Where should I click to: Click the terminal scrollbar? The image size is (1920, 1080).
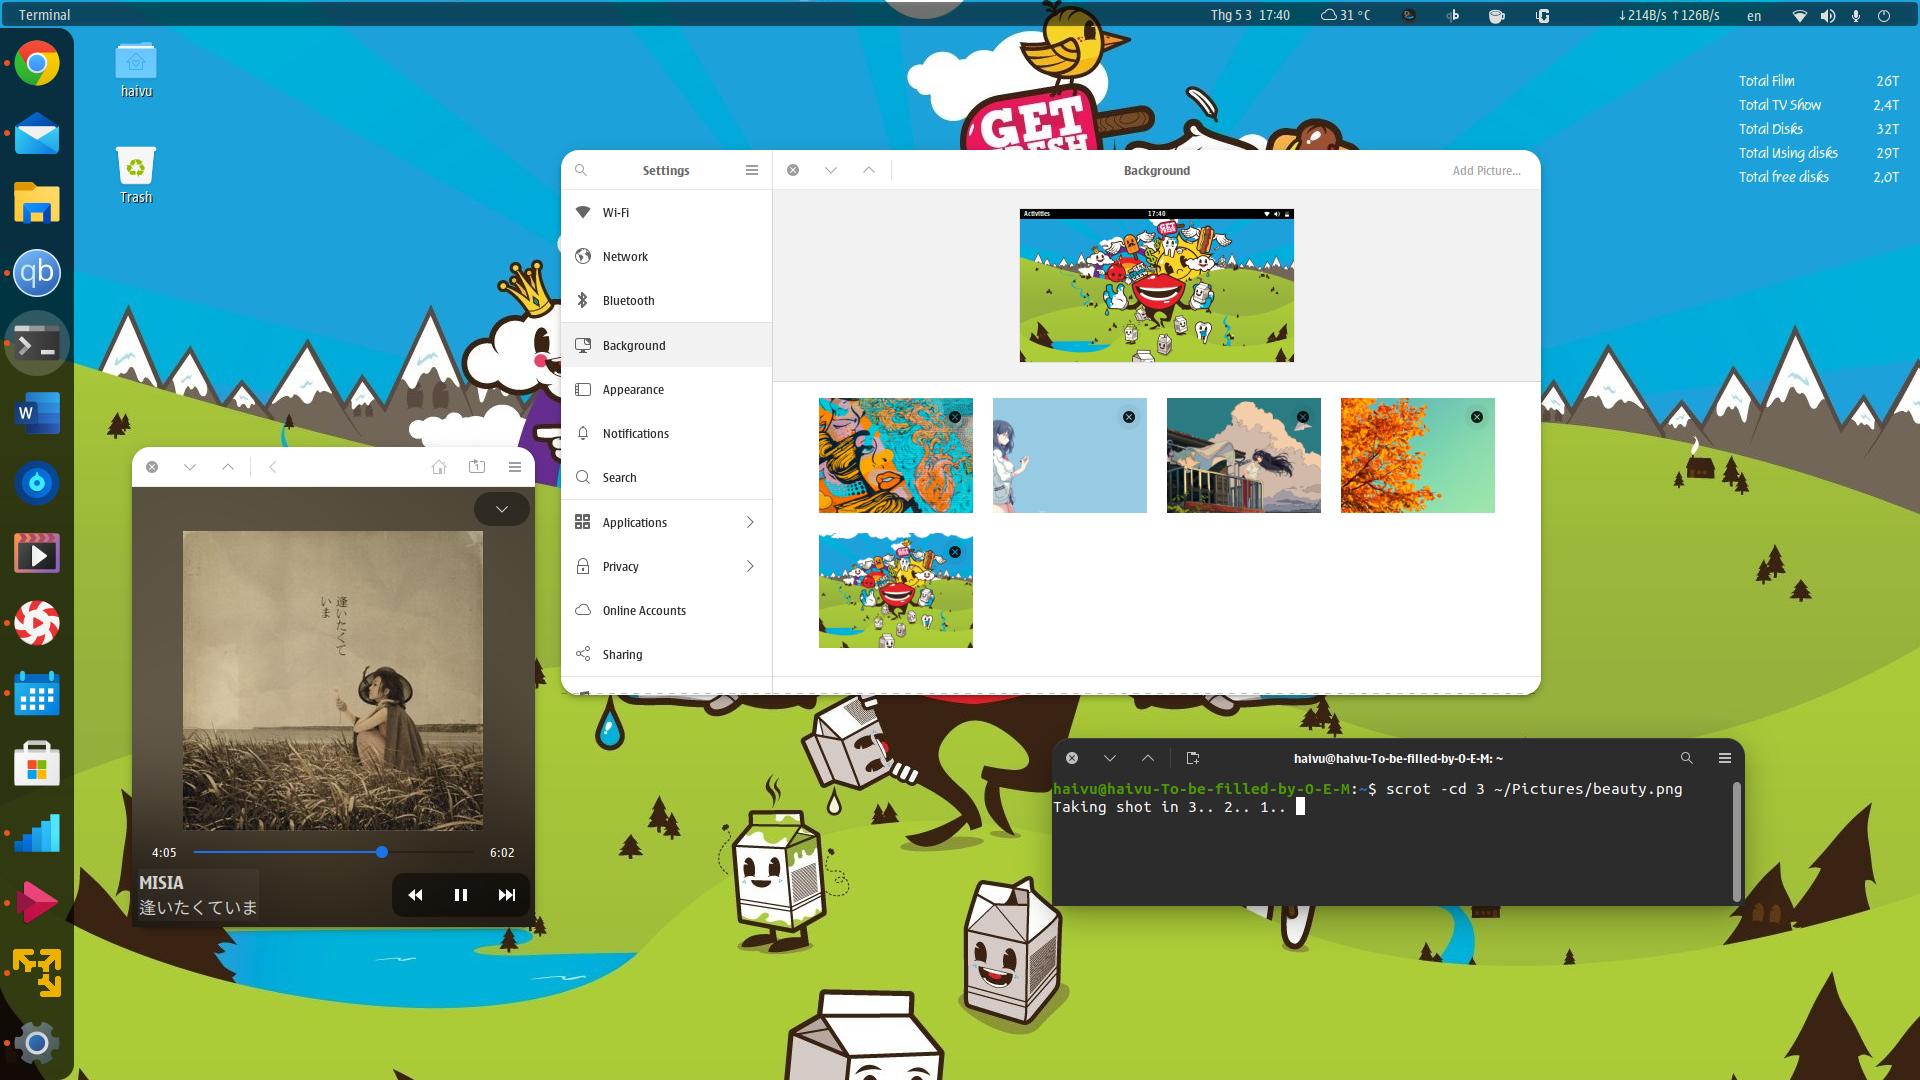click(x=1737, y=840)
